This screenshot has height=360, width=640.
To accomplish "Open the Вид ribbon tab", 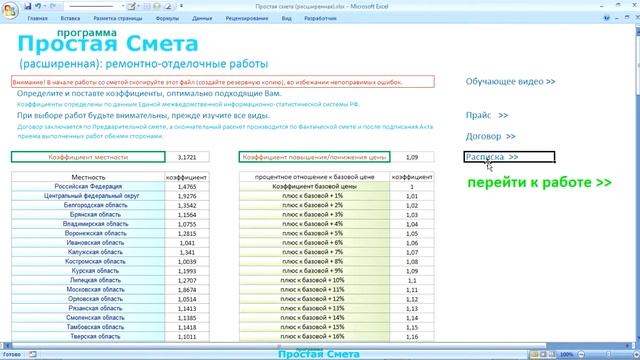I will coord(287,18).
